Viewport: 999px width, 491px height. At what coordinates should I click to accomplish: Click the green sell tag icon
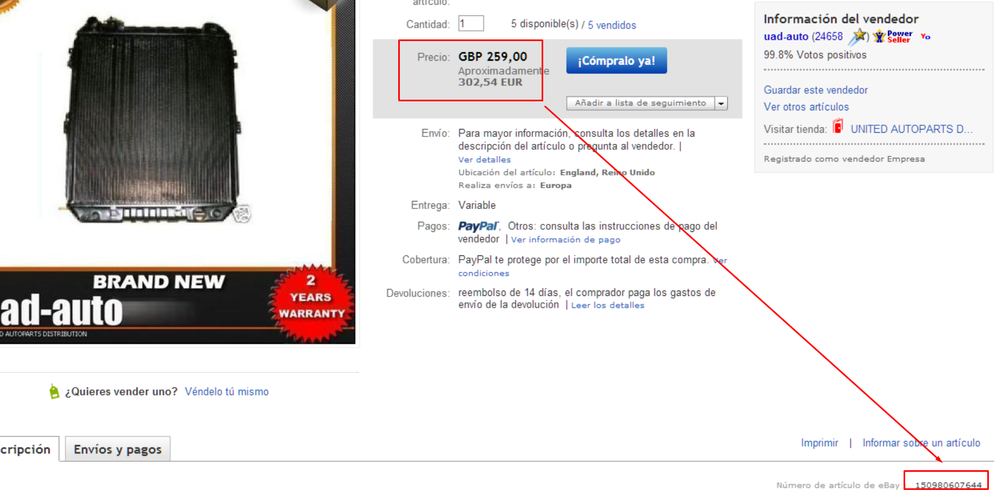[x=54, y=392]
